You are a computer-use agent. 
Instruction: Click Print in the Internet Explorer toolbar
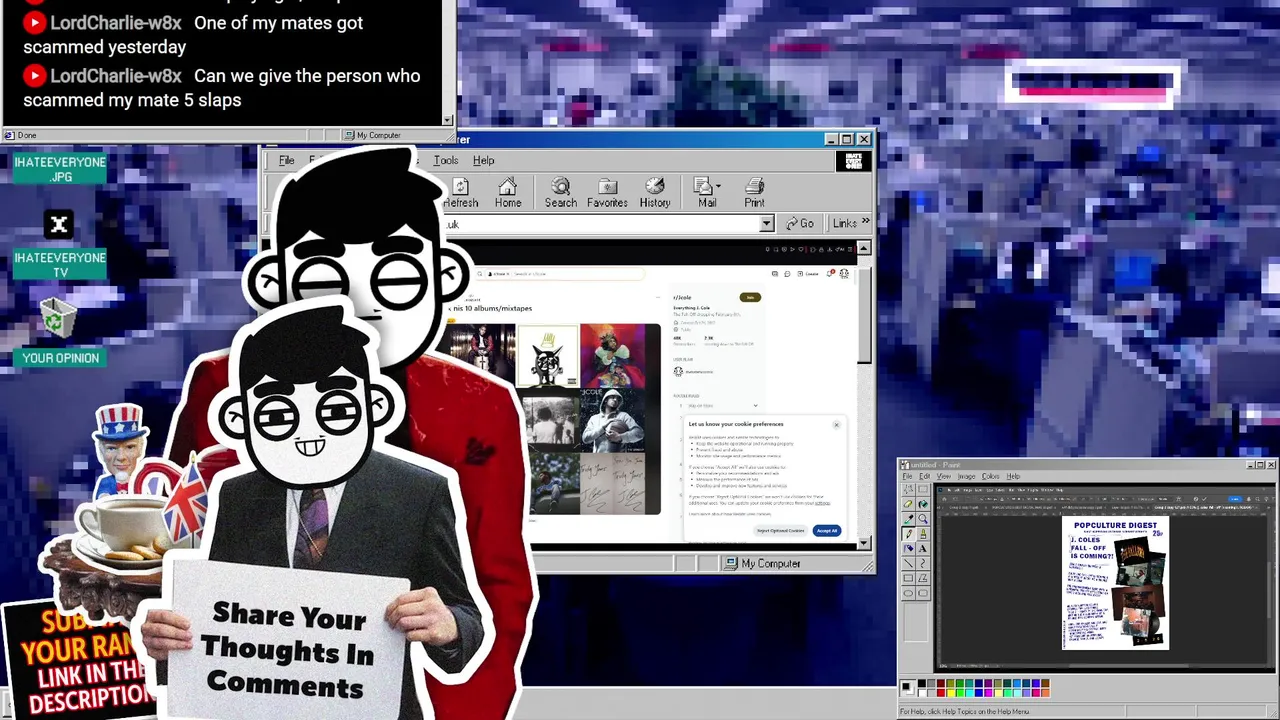click(x=754, y=193)
